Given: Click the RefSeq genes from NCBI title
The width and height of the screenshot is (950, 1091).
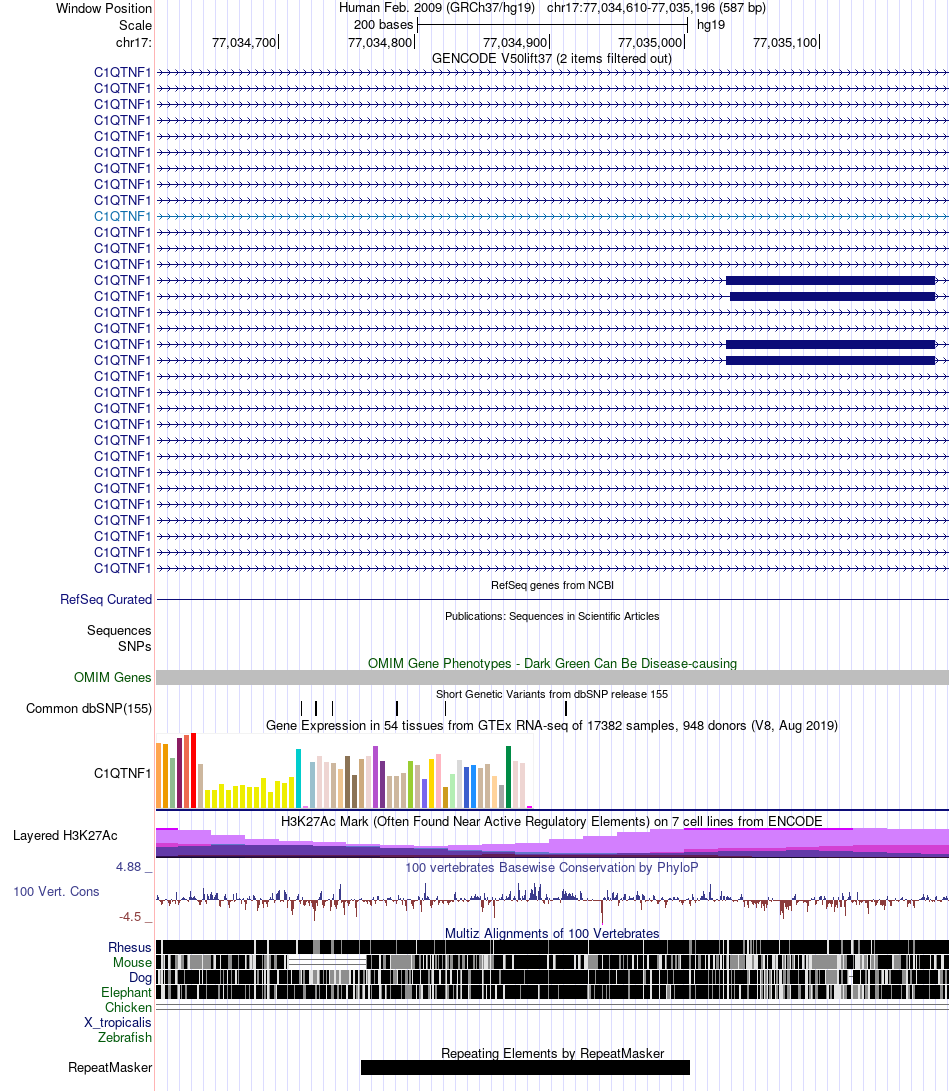Looking at the screenshot, I should (553, 585).
